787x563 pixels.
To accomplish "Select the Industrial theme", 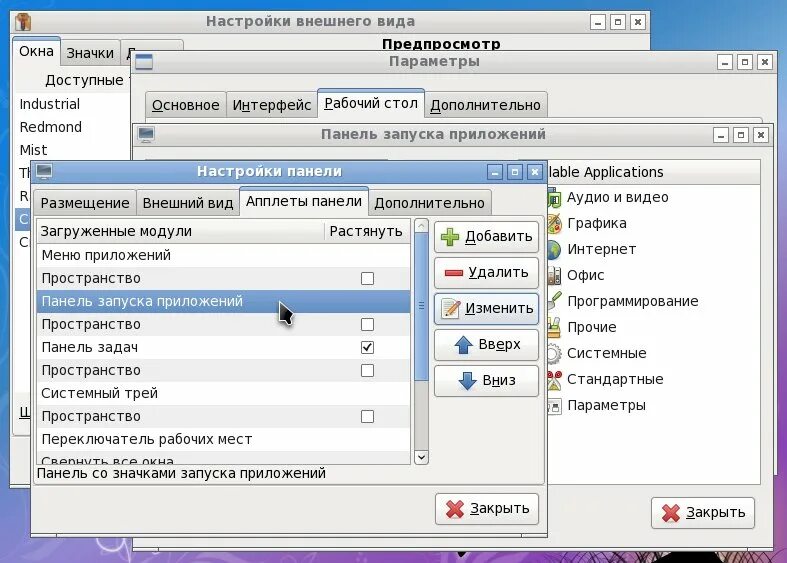I will click(50, 104).
